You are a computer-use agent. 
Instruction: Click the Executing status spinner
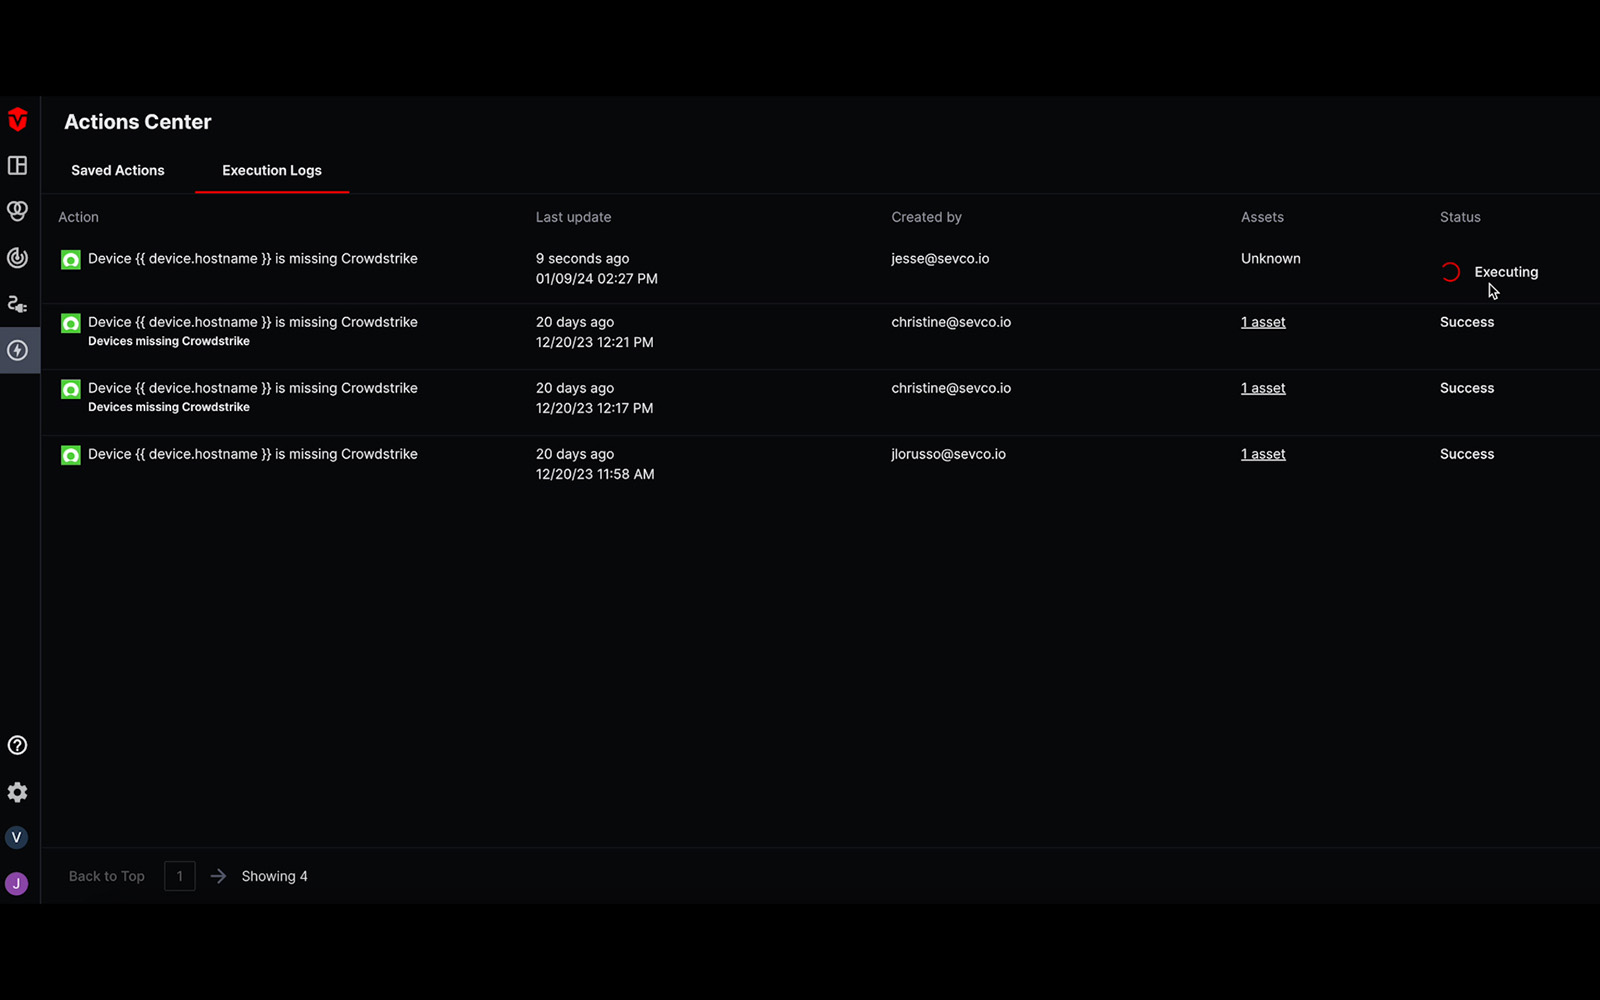pos(1450,272)
